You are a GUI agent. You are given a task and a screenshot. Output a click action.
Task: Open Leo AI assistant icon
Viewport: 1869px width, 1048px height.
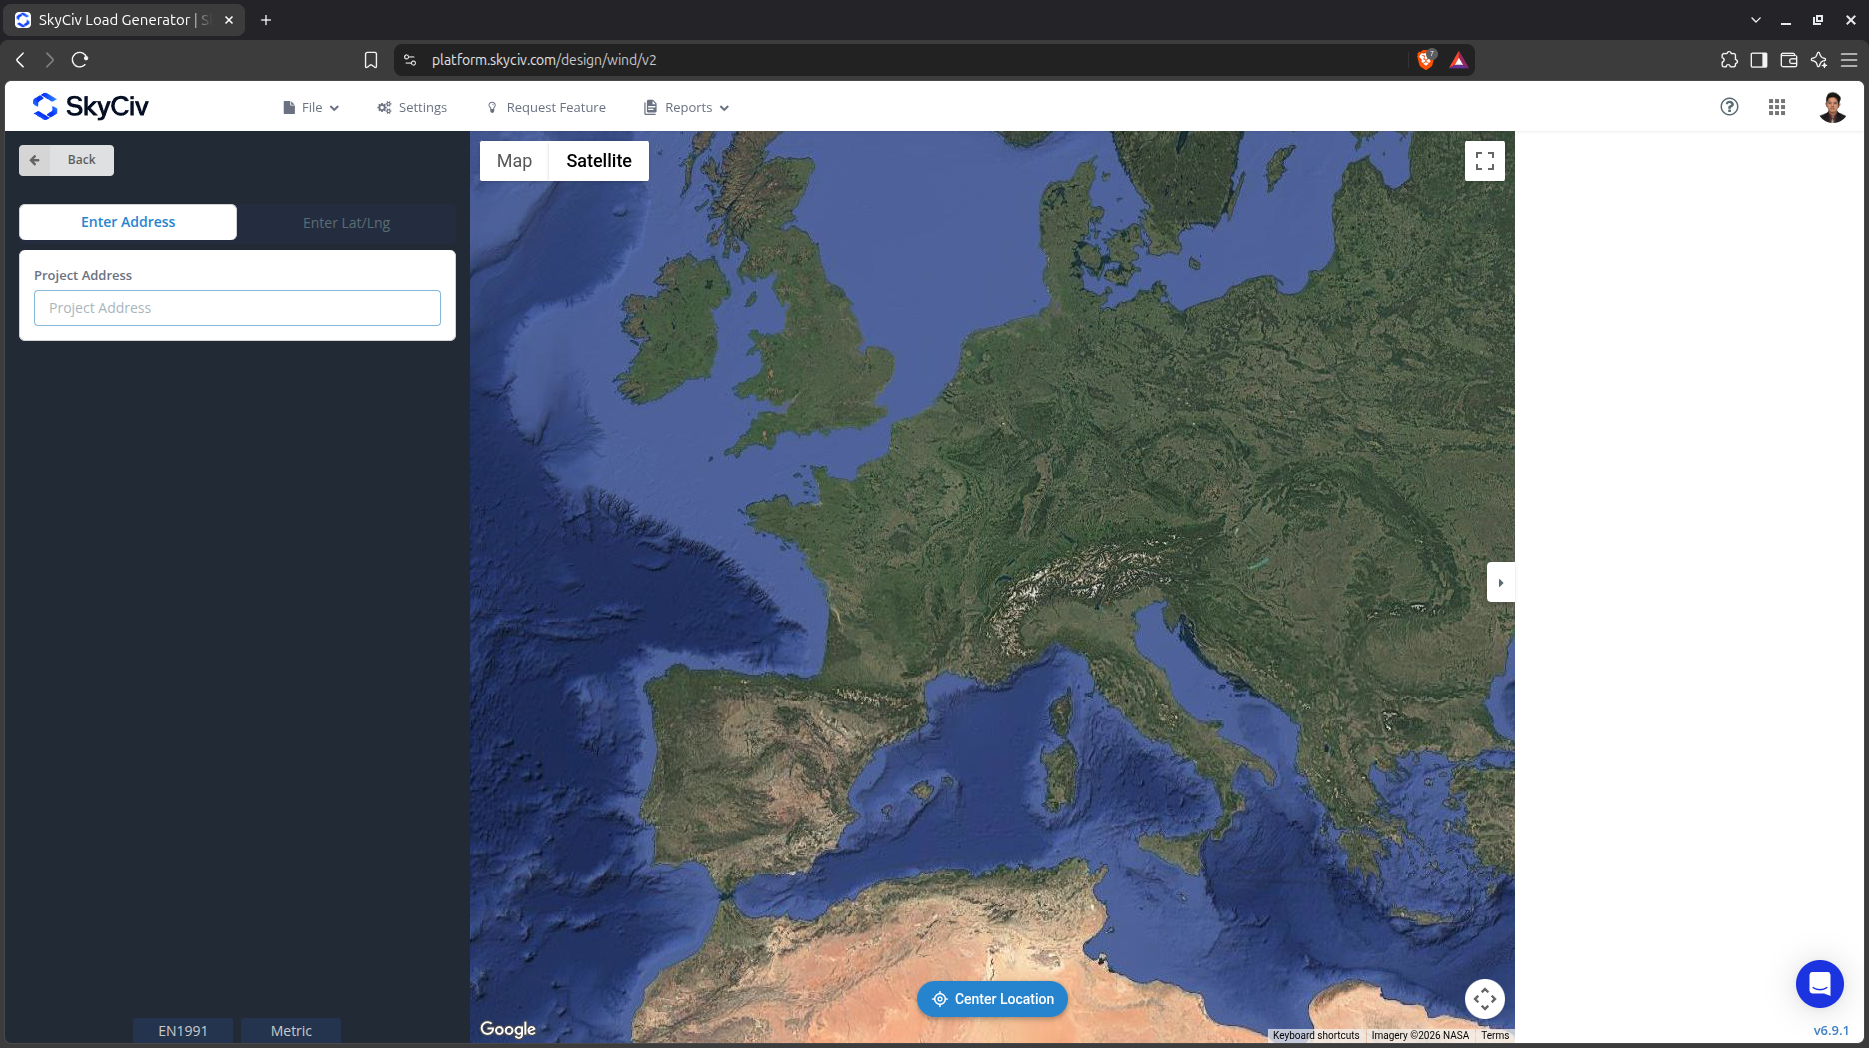coord(1819,60)
